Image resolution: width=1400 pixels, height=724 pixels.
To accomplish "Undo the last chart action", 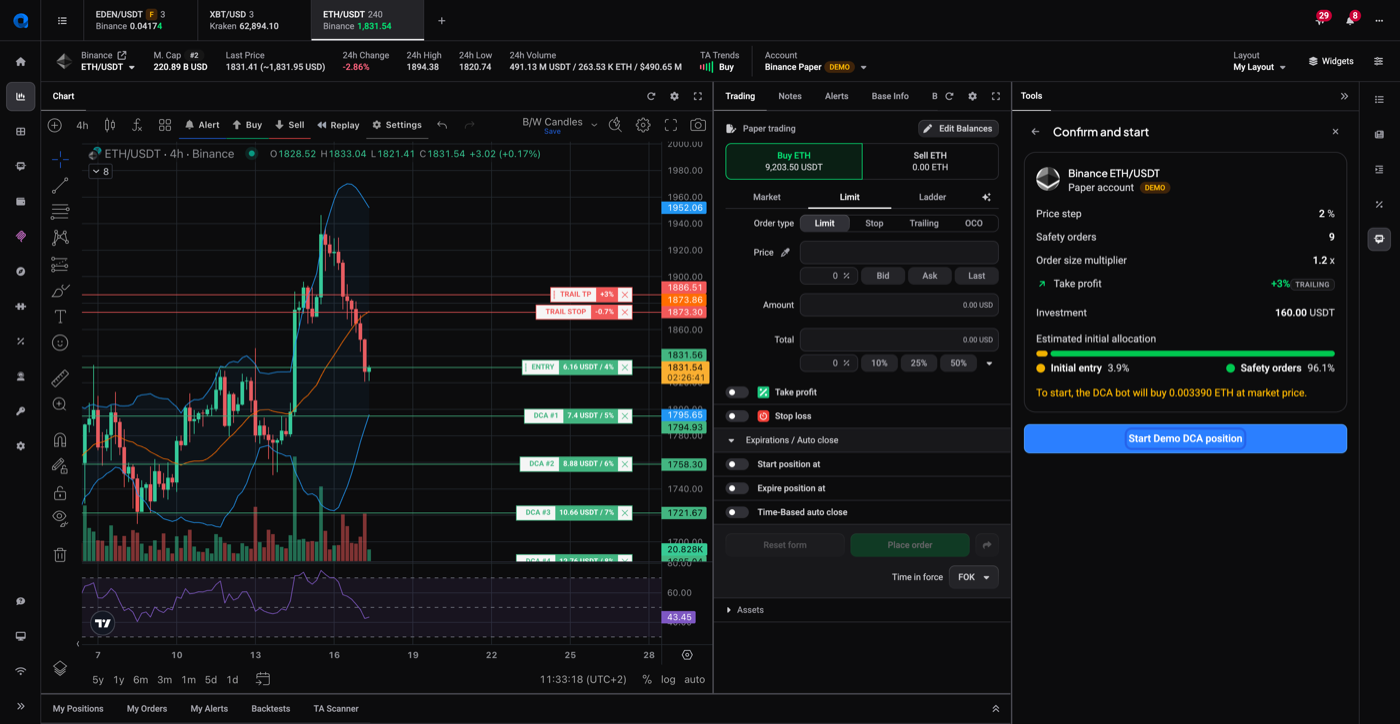I will [x=442, y=125].
